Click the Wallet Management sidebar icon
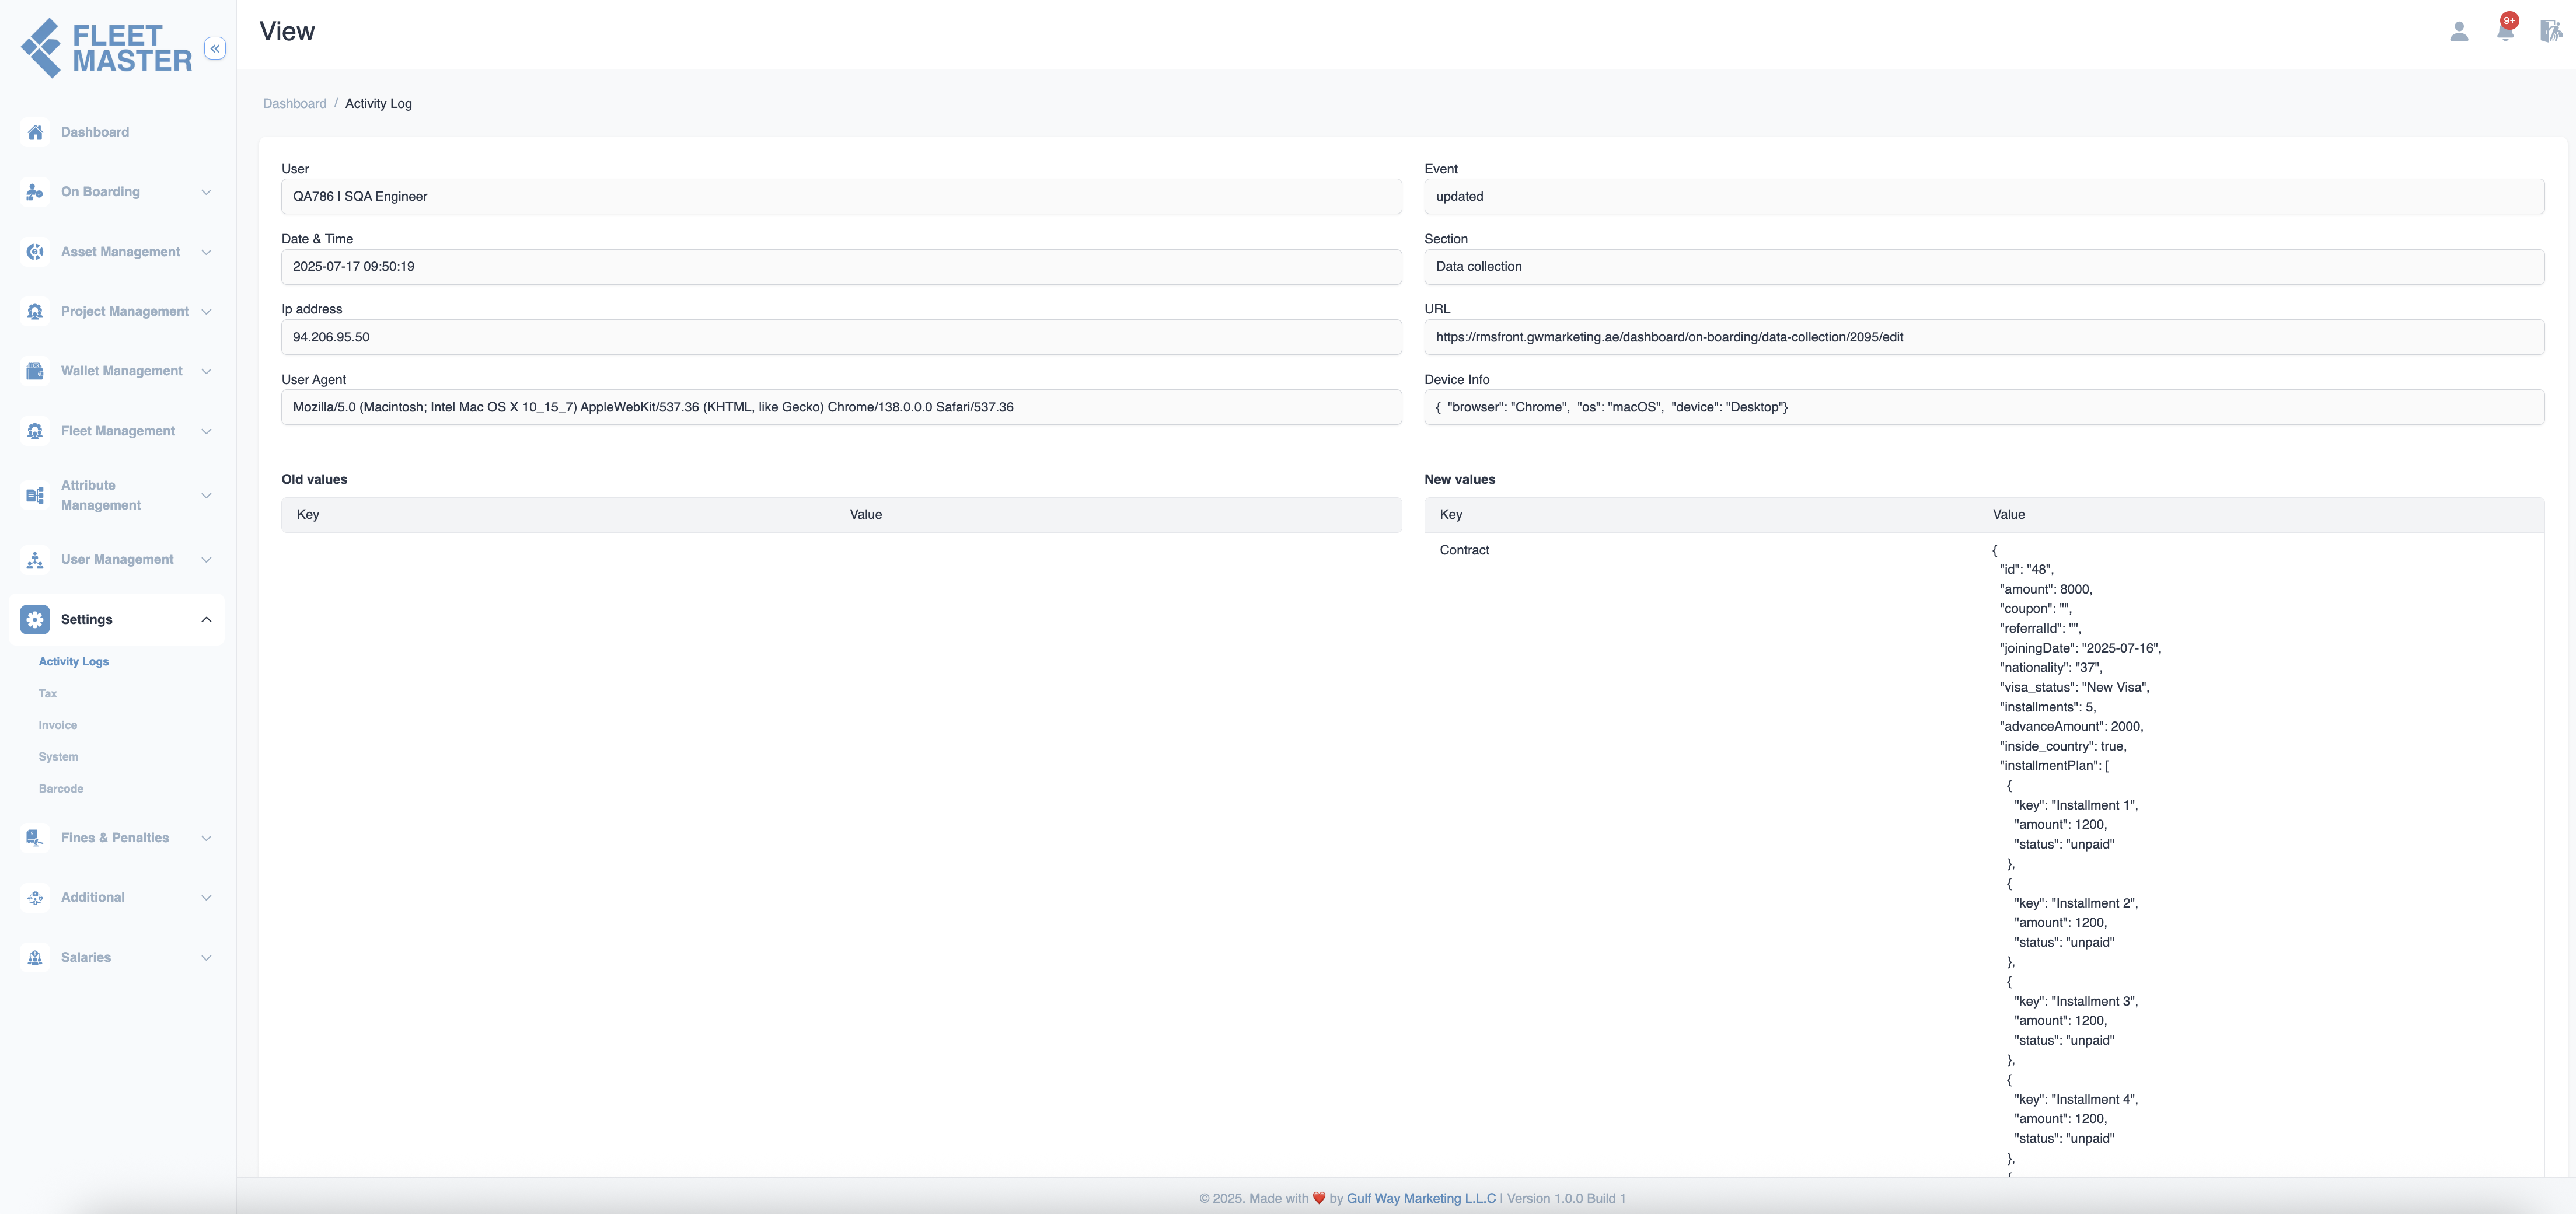Screen dimensions: 2576x1214 (x=35, y=371)
